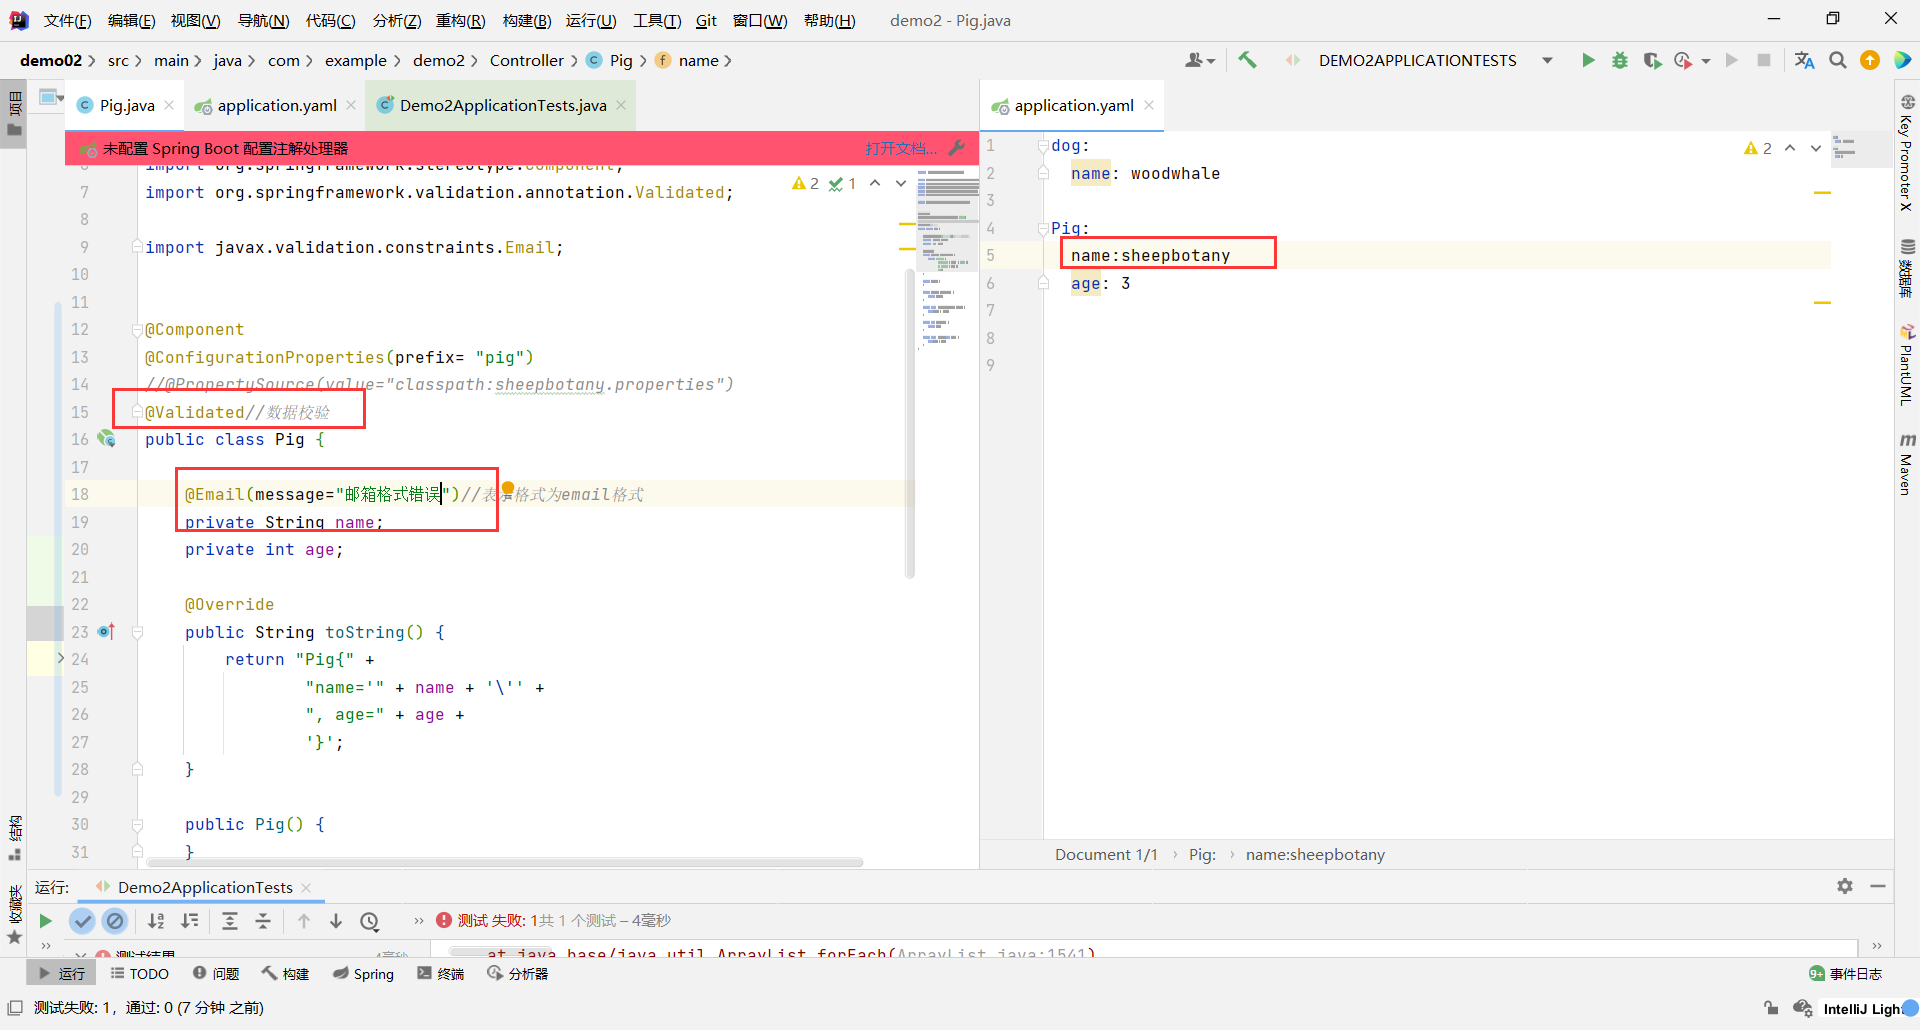Start debugging with the green bug icon

pos(1620,60)
